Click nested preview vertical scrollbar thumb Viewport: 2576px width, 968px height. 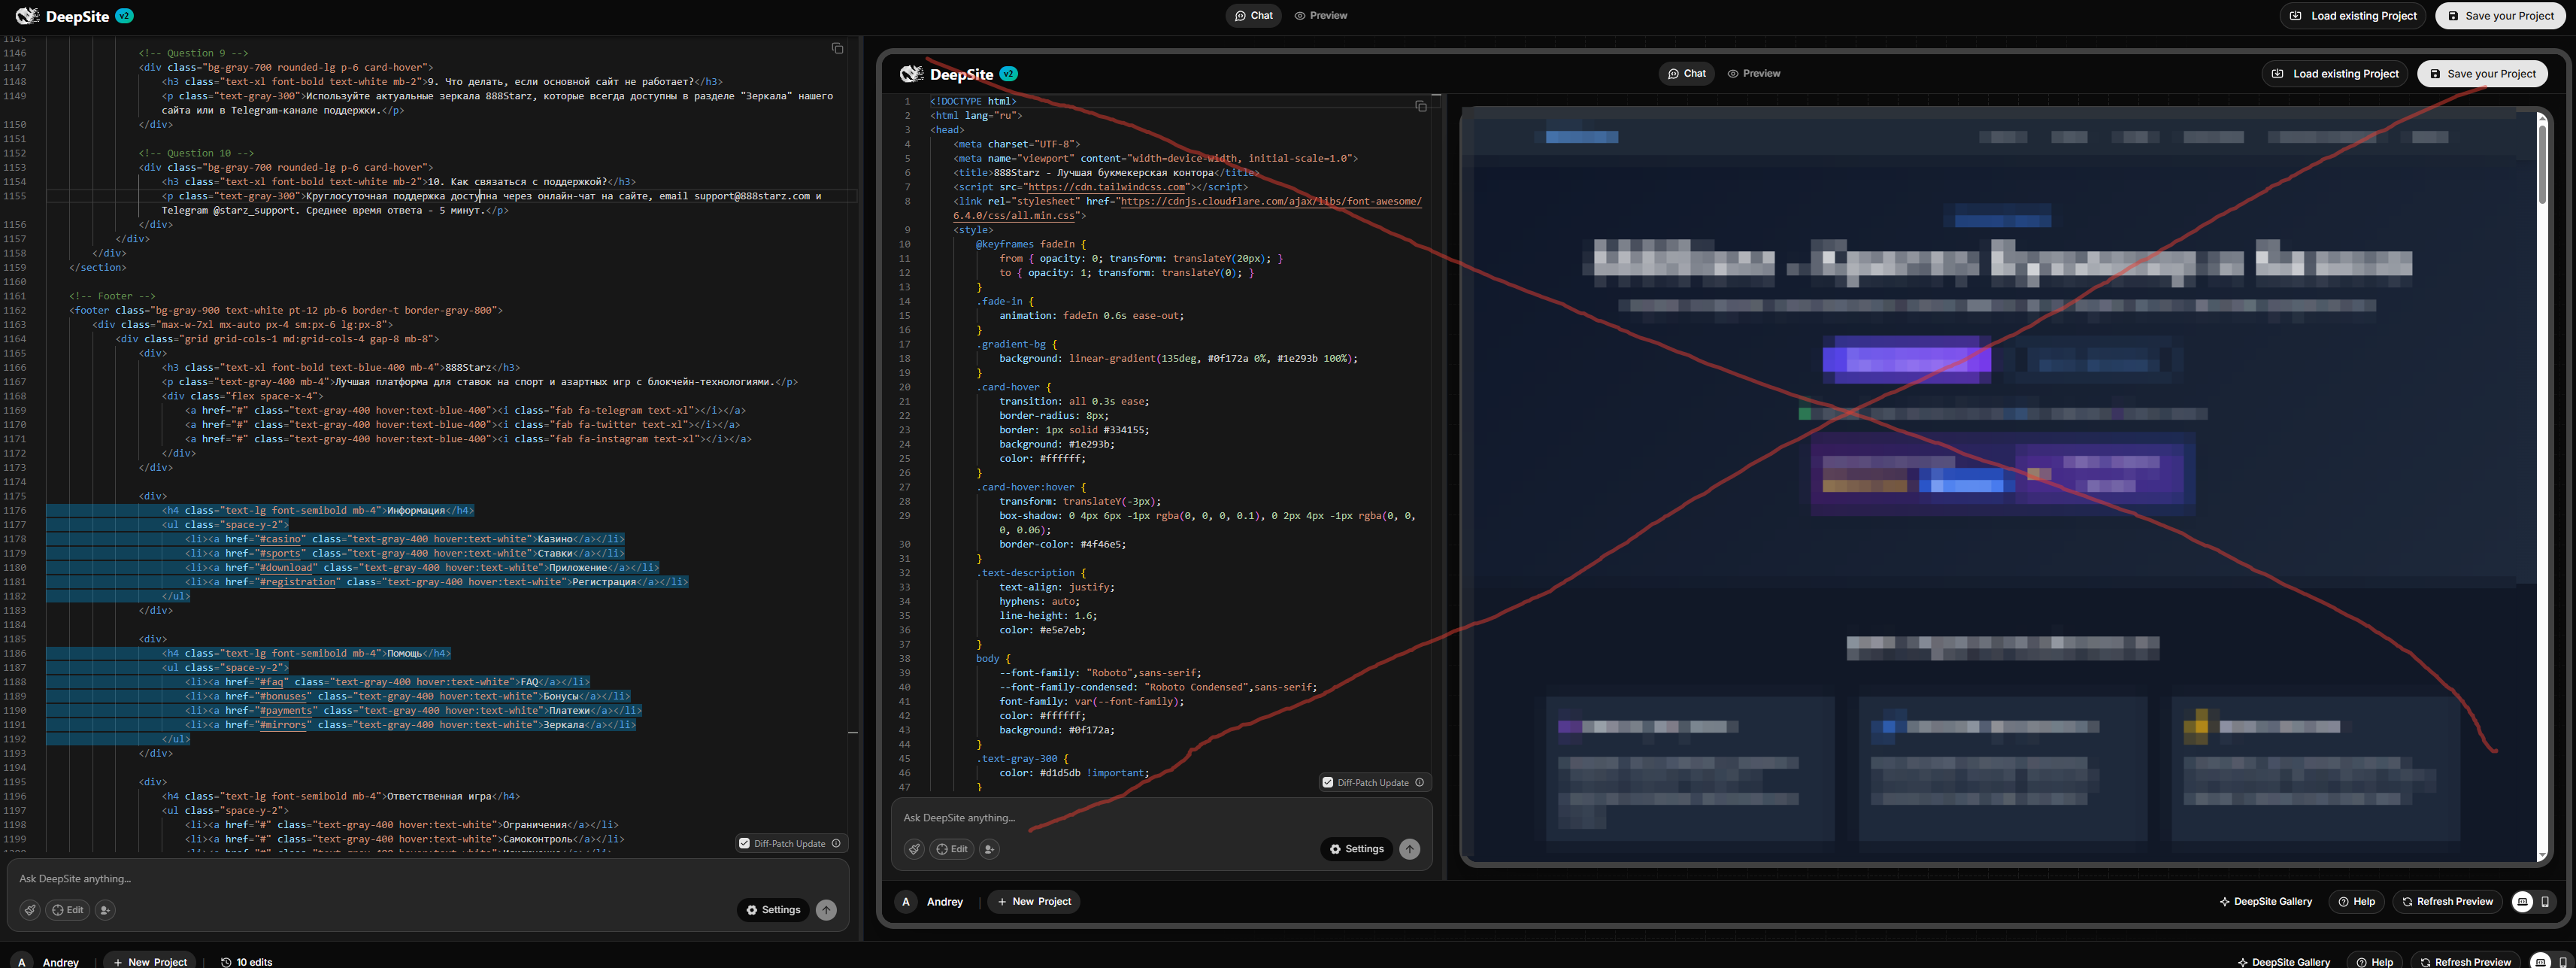pos(2542,165)
